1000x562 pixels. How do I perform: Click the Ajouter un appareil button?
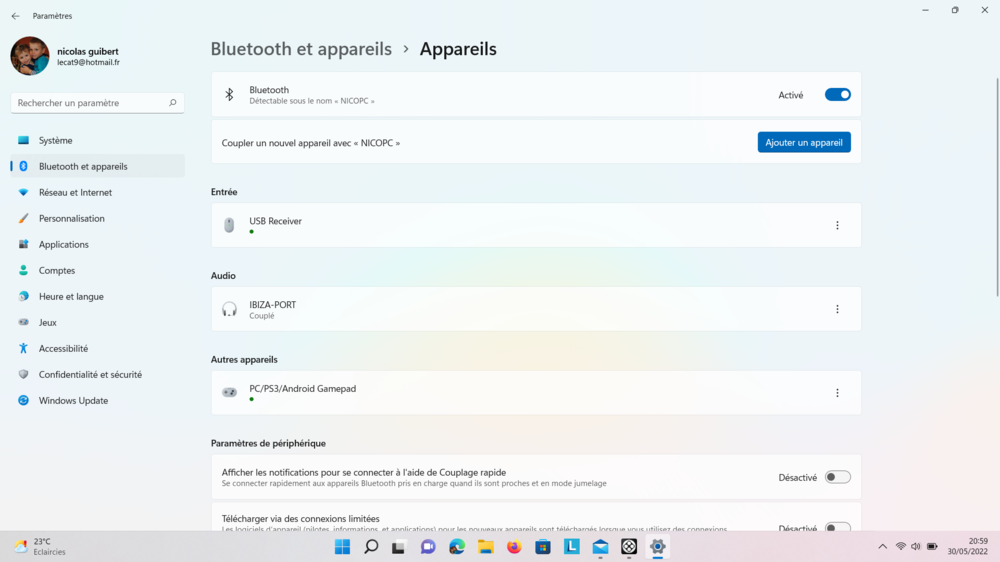tap(803, 143)
